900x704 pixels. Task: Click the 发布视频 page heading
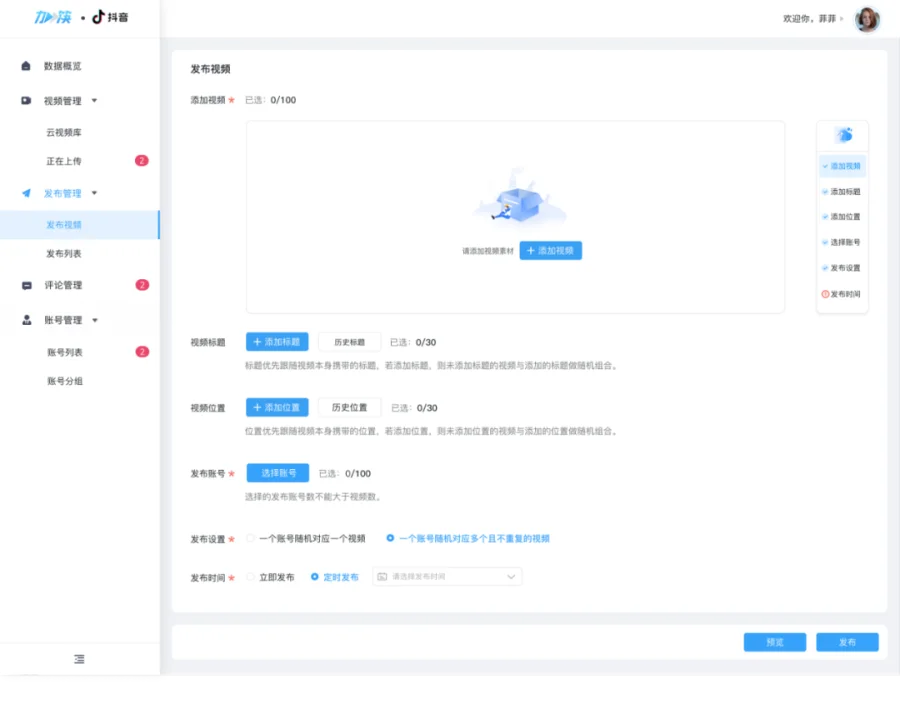click(210, 69)
